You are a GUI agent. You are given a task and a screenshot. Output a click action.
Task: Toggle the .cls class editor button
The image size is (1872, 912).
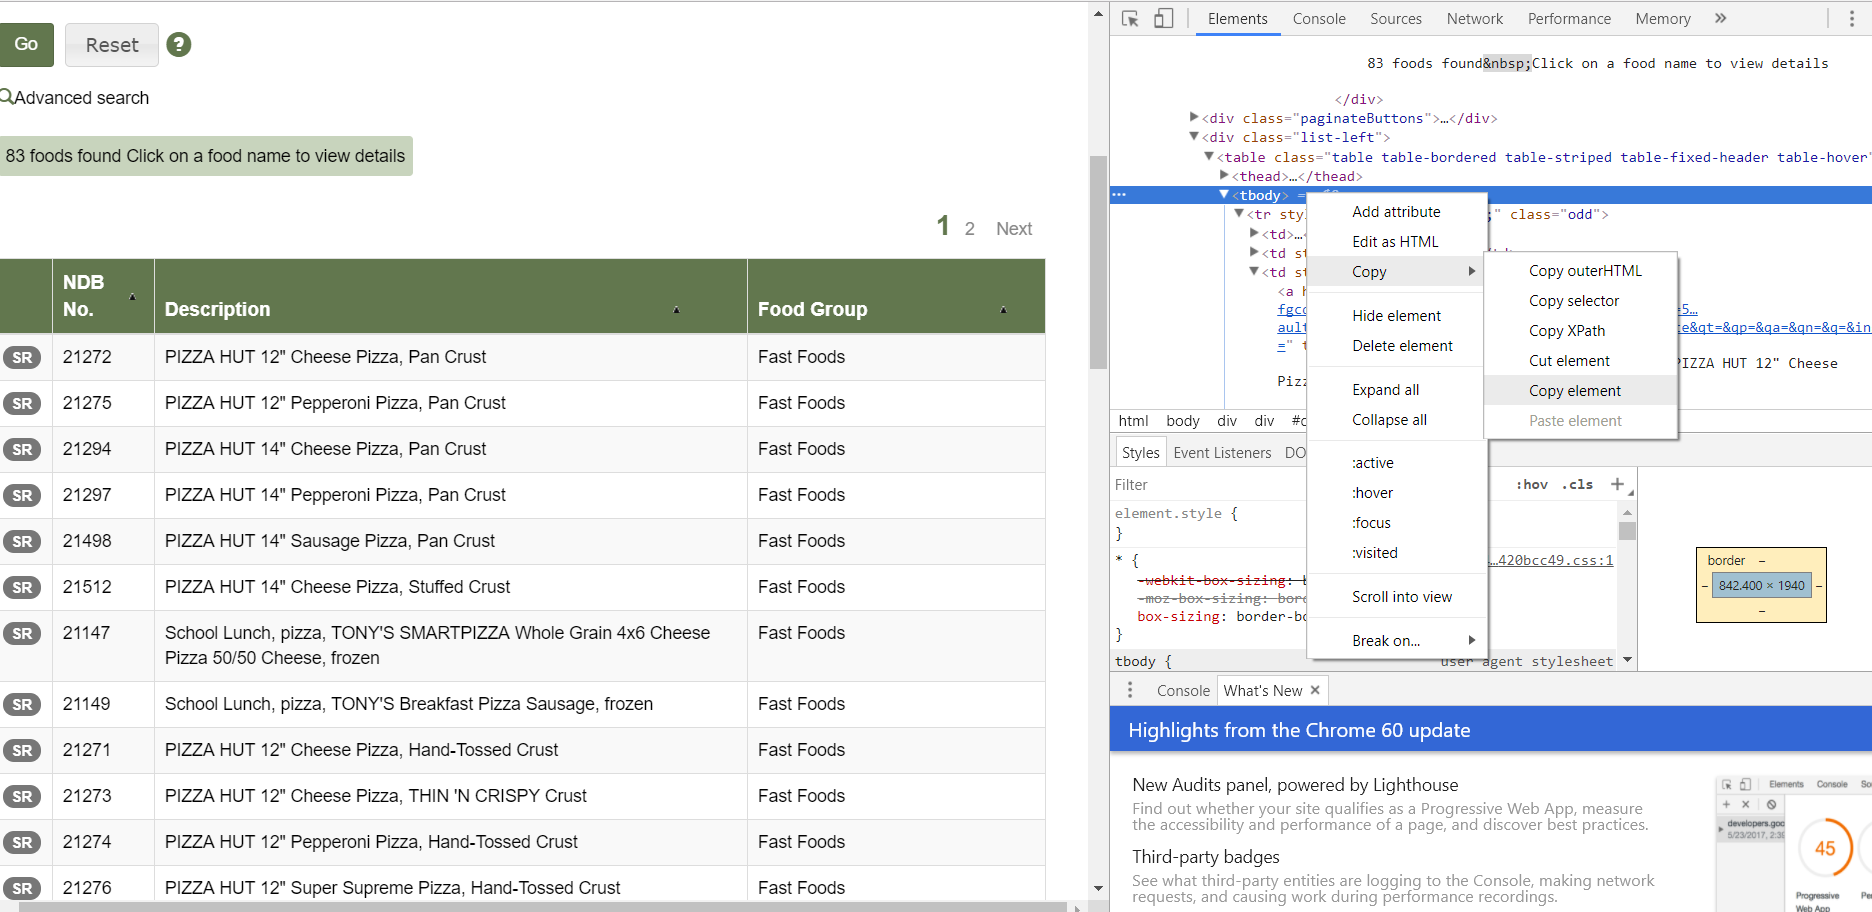[x=1578, y=484]
